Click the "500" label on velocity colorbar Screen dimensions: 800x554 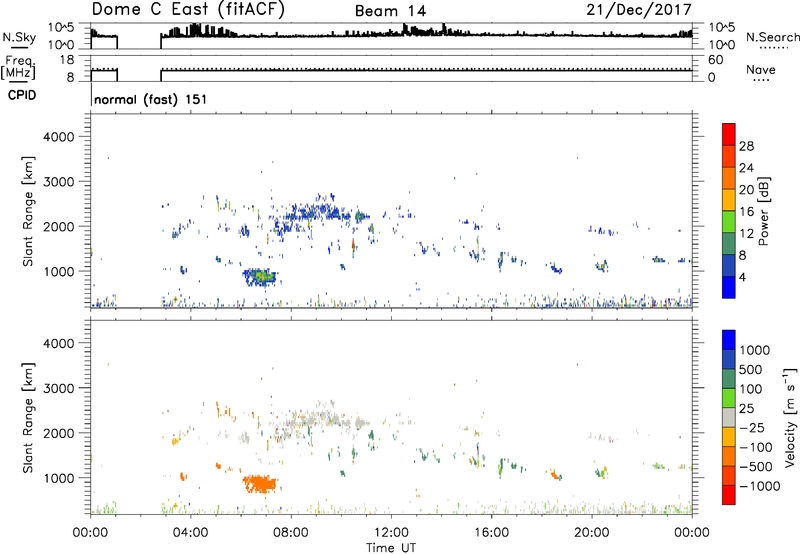tap(750, 370)
